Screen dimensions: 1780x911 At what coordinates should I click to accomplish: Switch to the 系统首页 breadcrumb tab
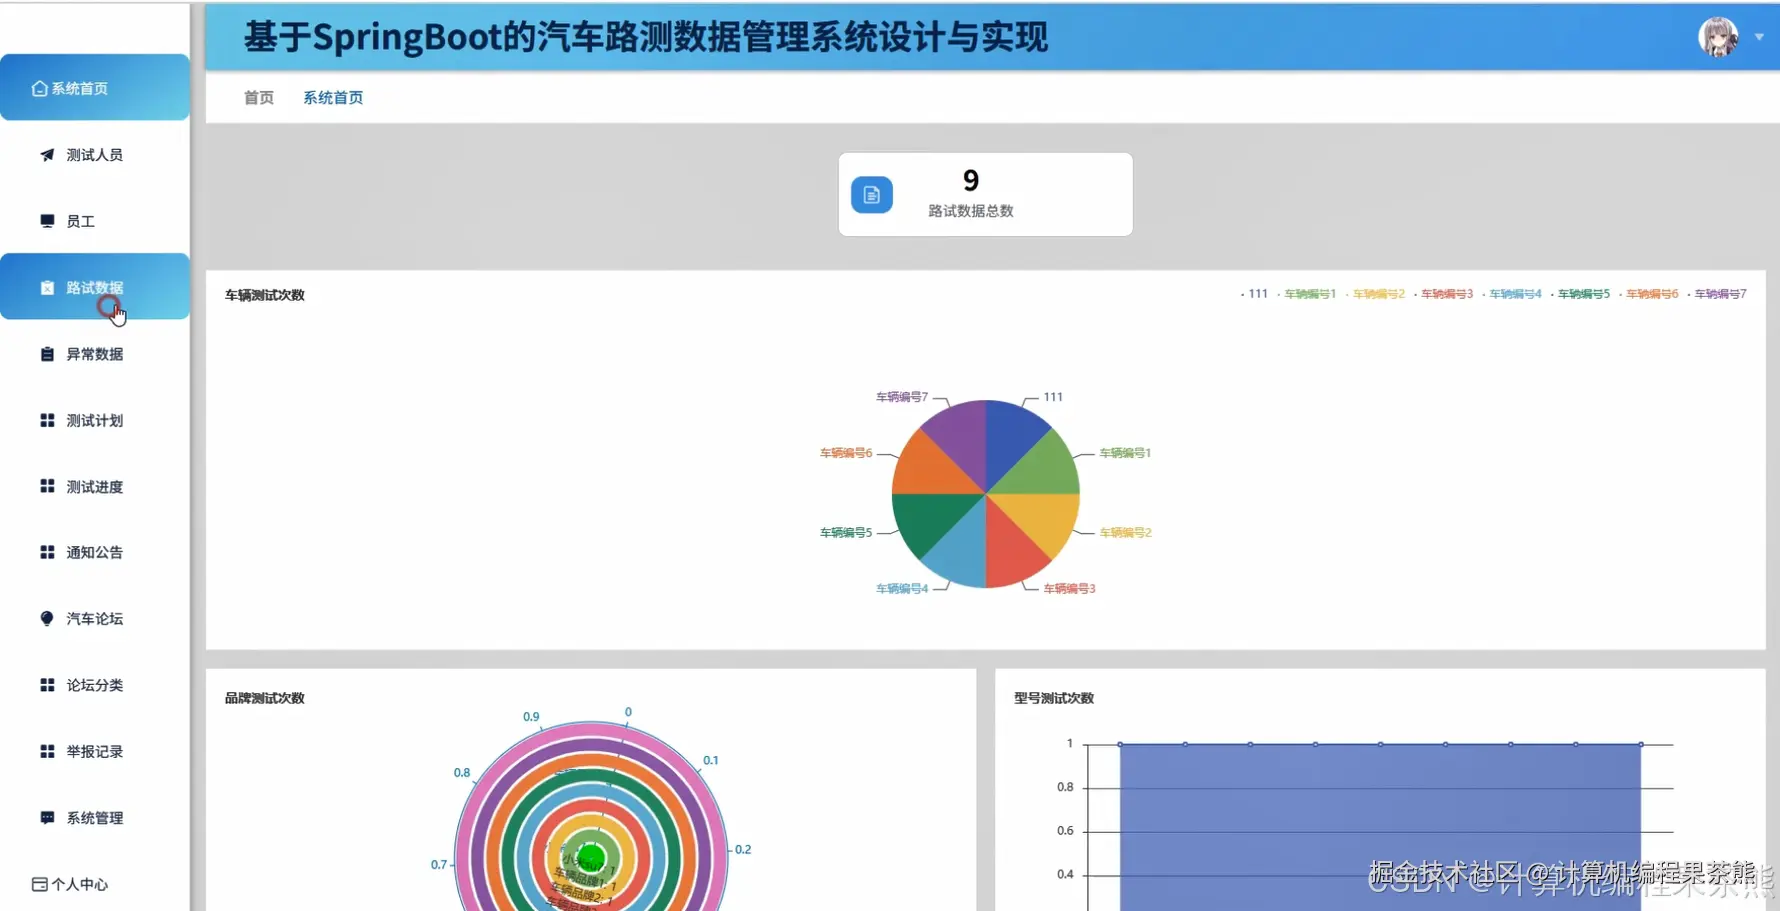pyautogui.click(x=333, y=97)
